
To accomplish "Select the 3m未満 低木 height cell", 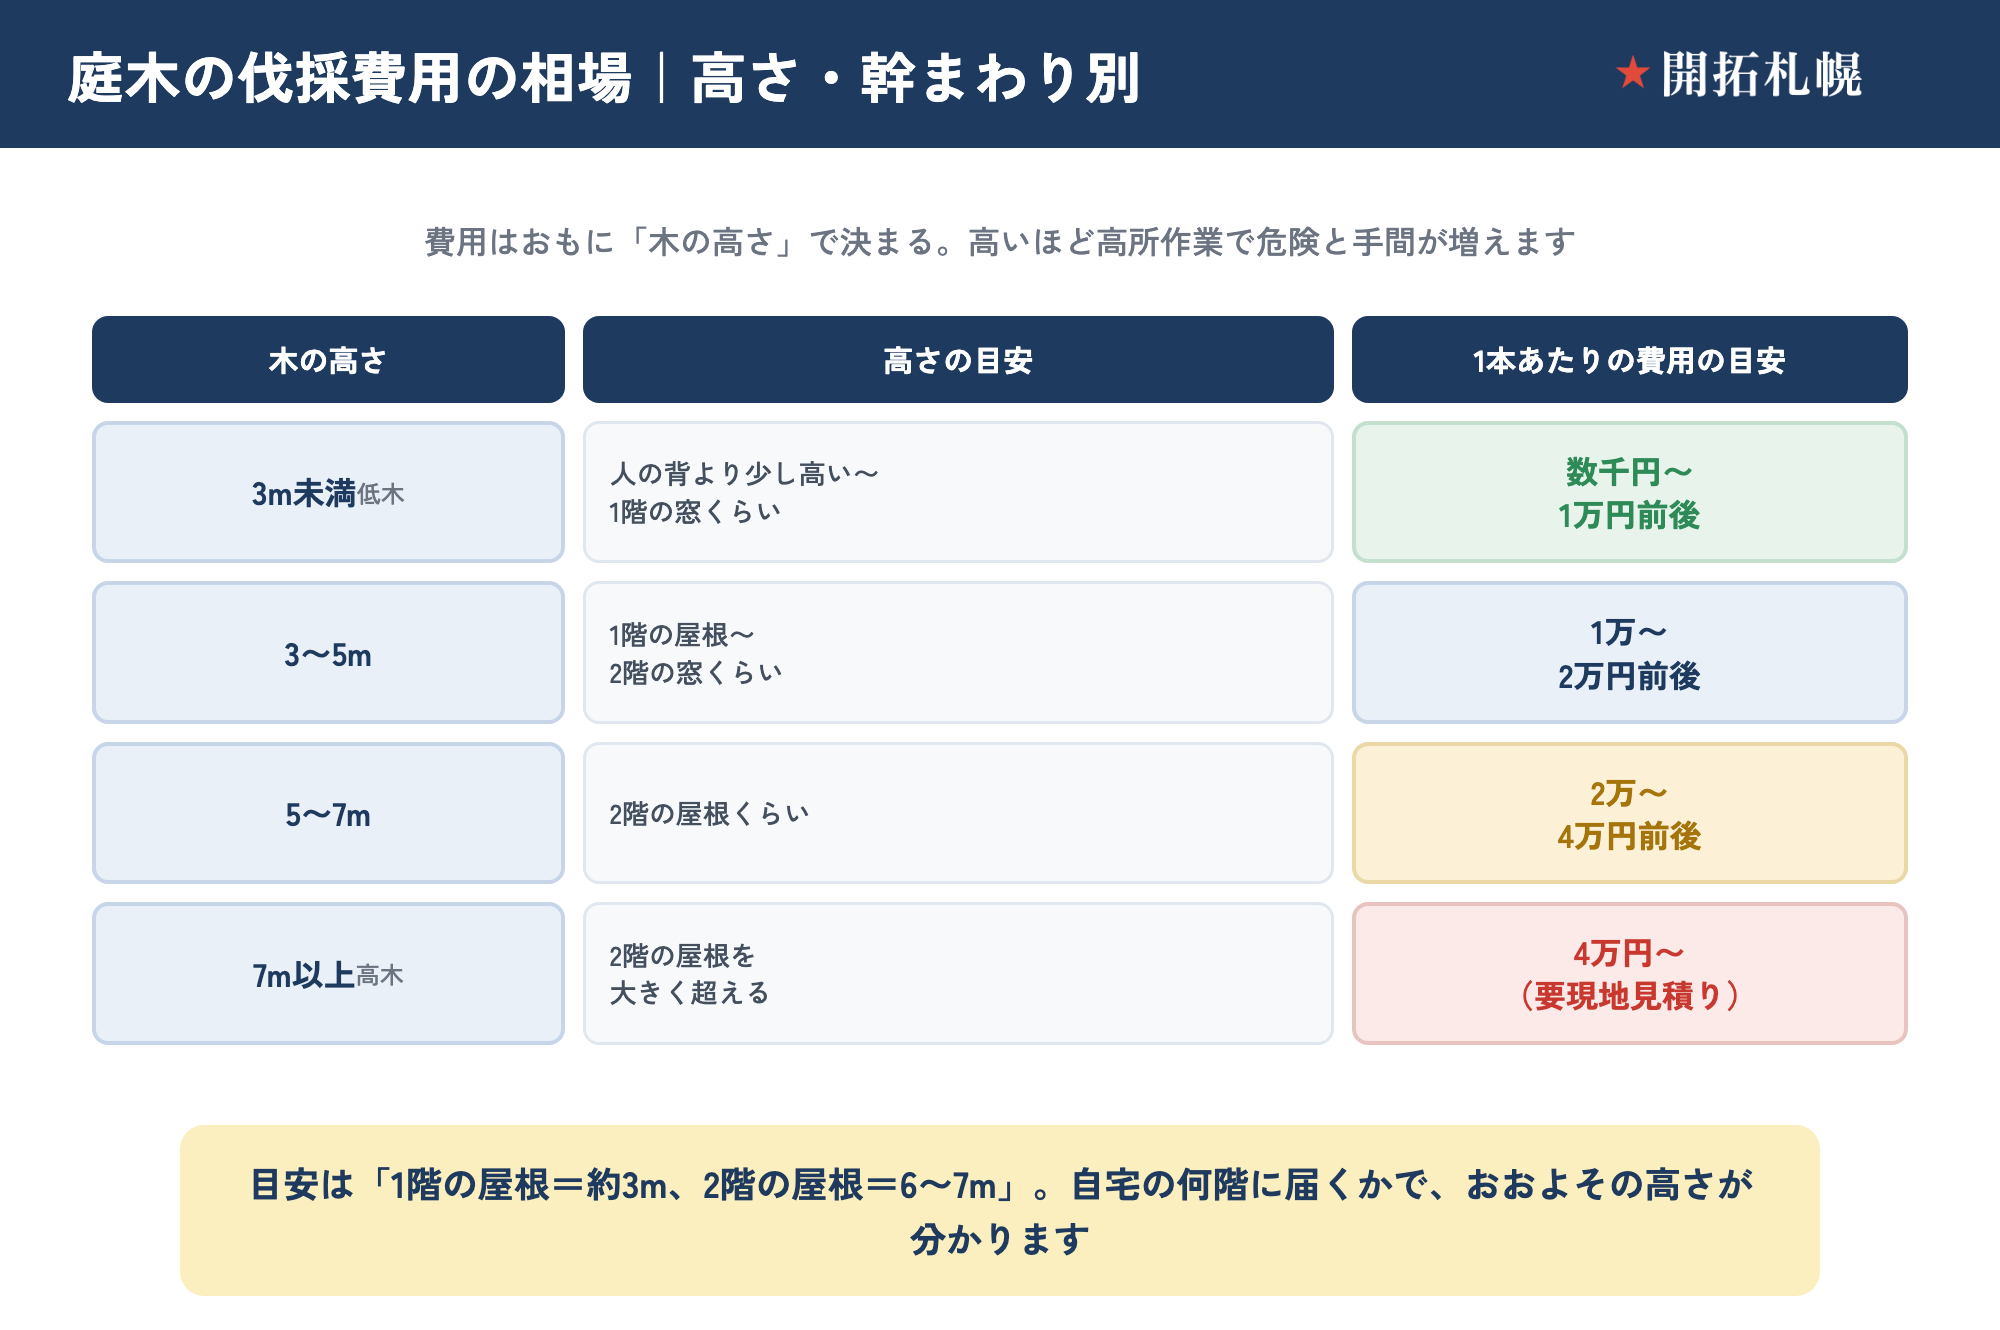I will tap(328, 492).
